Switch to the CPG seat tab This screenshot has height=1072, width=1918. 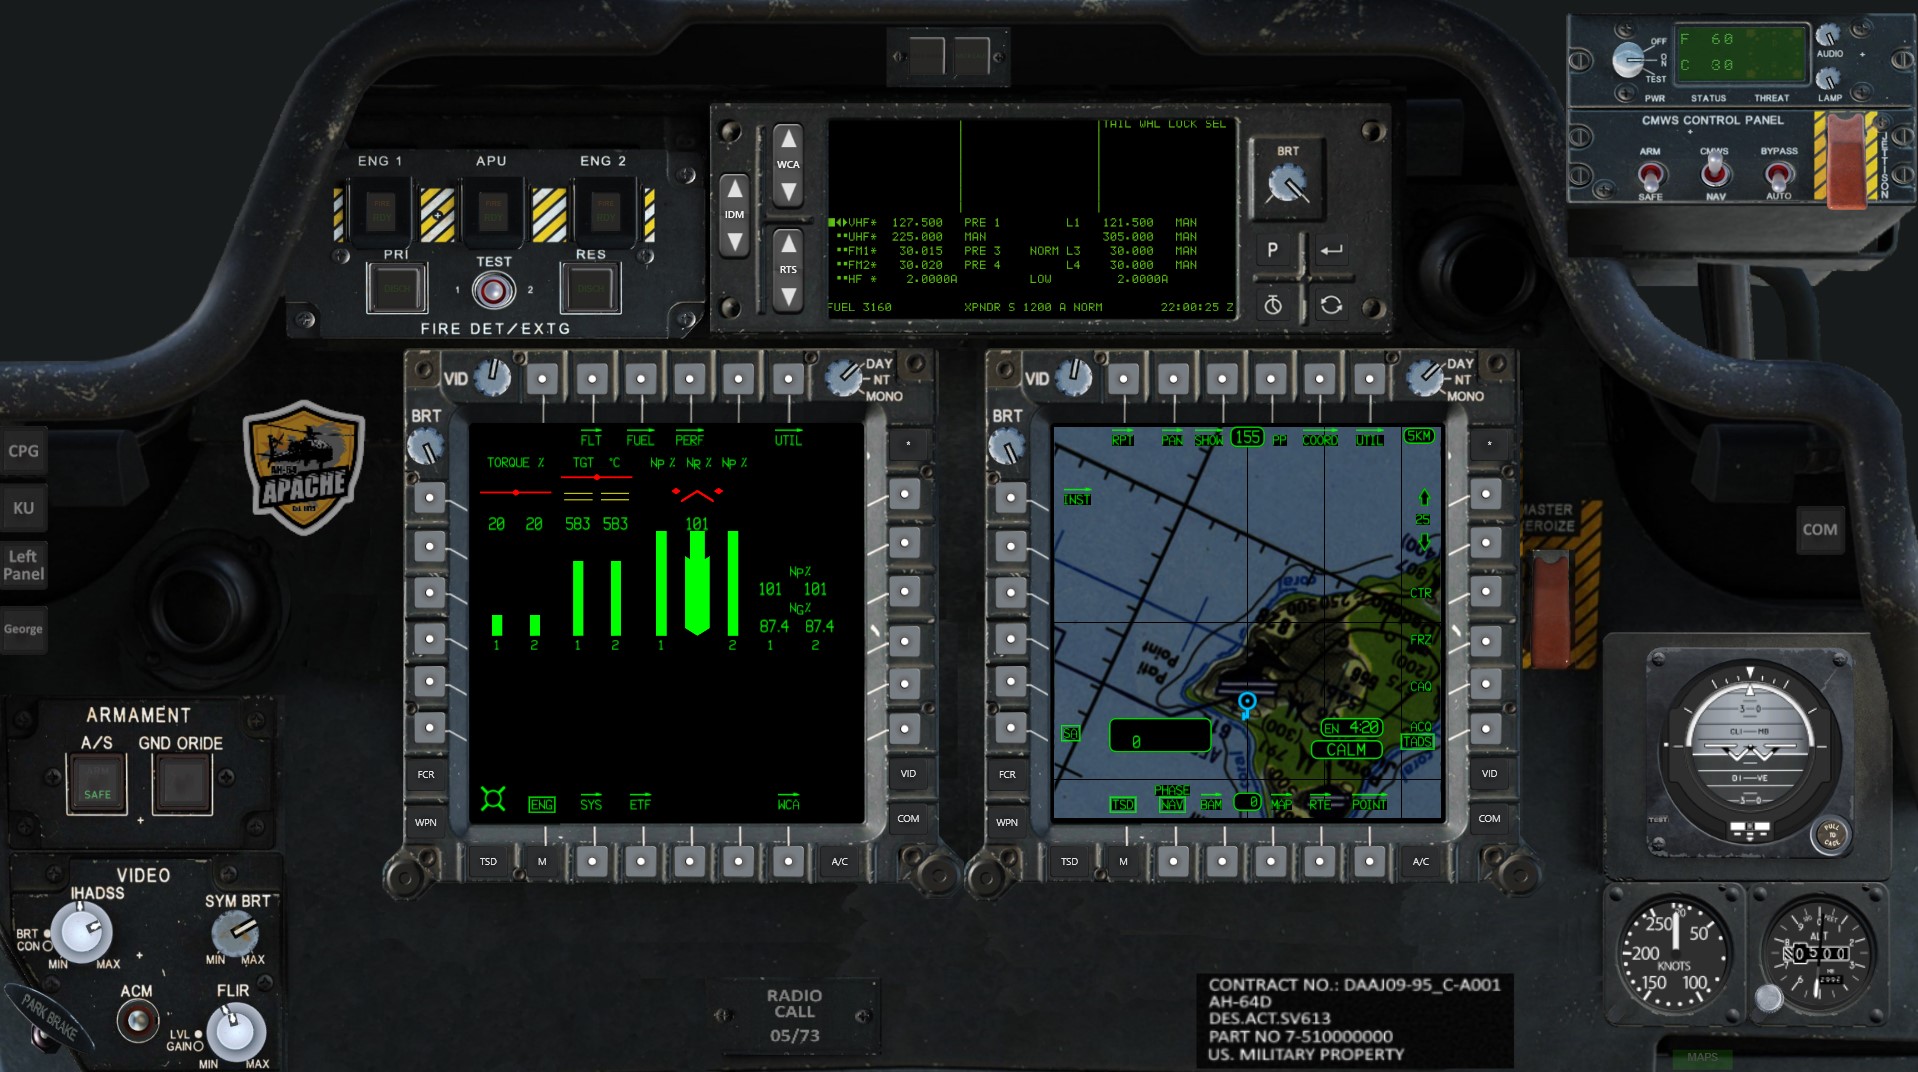(x=23, y=451)
